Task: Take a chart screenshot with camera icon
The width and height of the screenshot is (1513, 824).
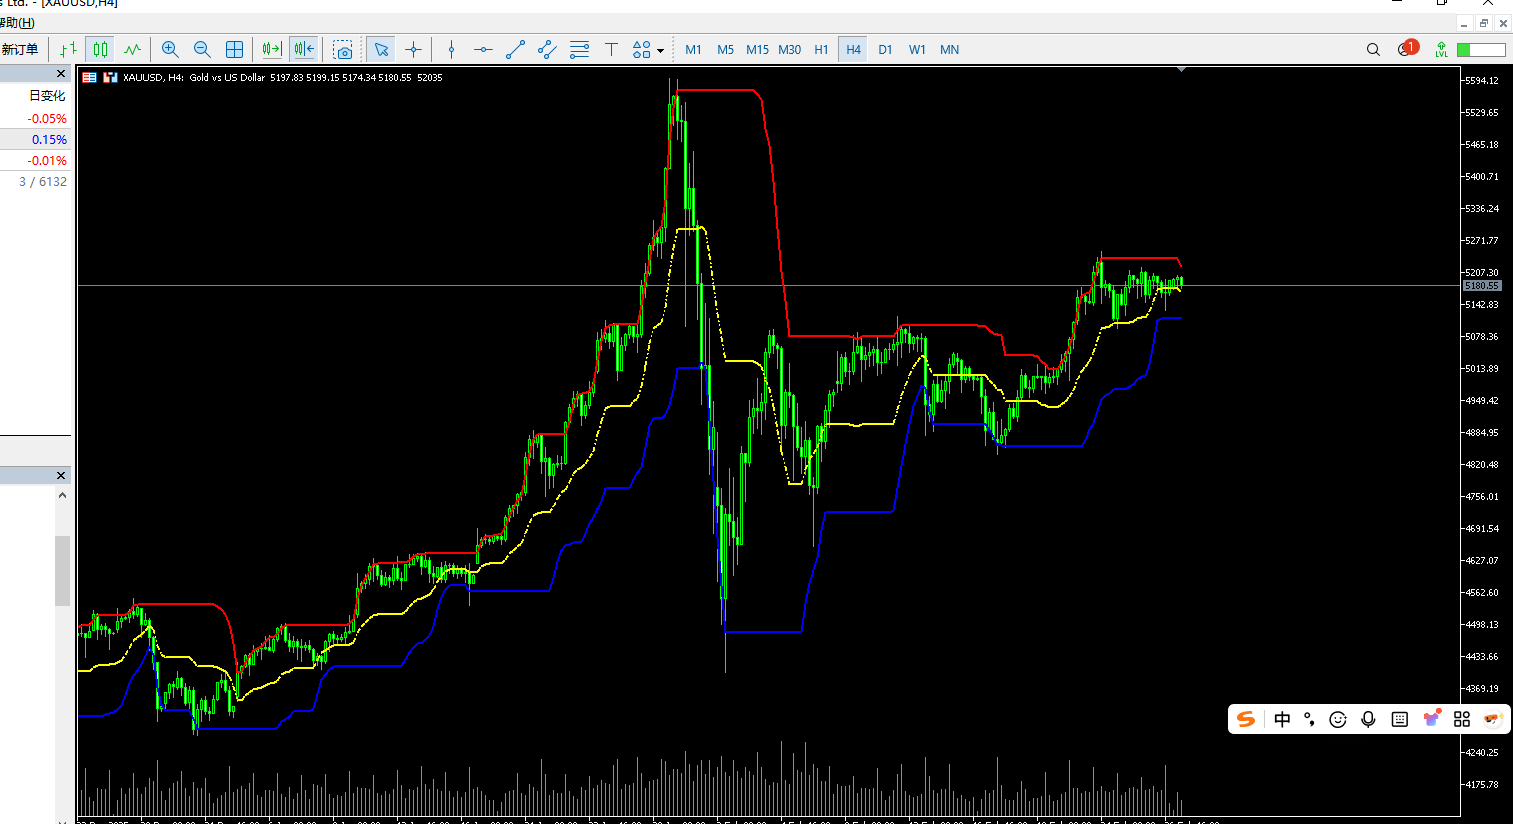Action: coord(343,49)
